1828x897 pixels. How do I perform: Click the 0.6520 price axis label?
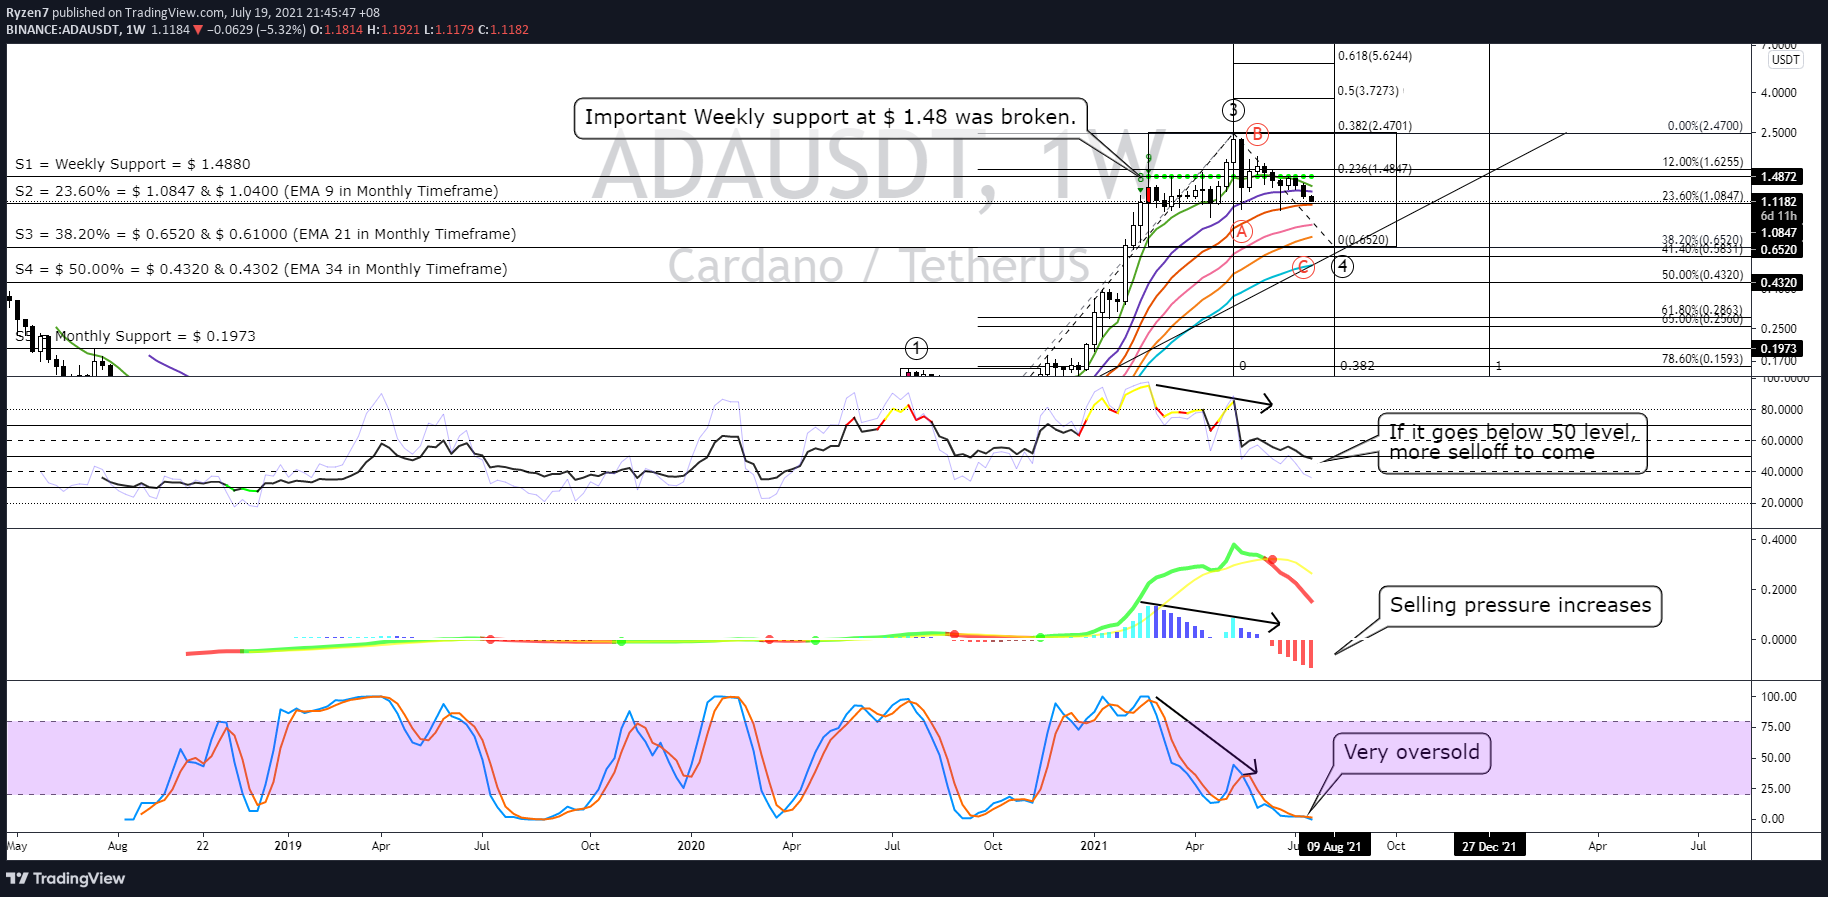point(1779,250)
